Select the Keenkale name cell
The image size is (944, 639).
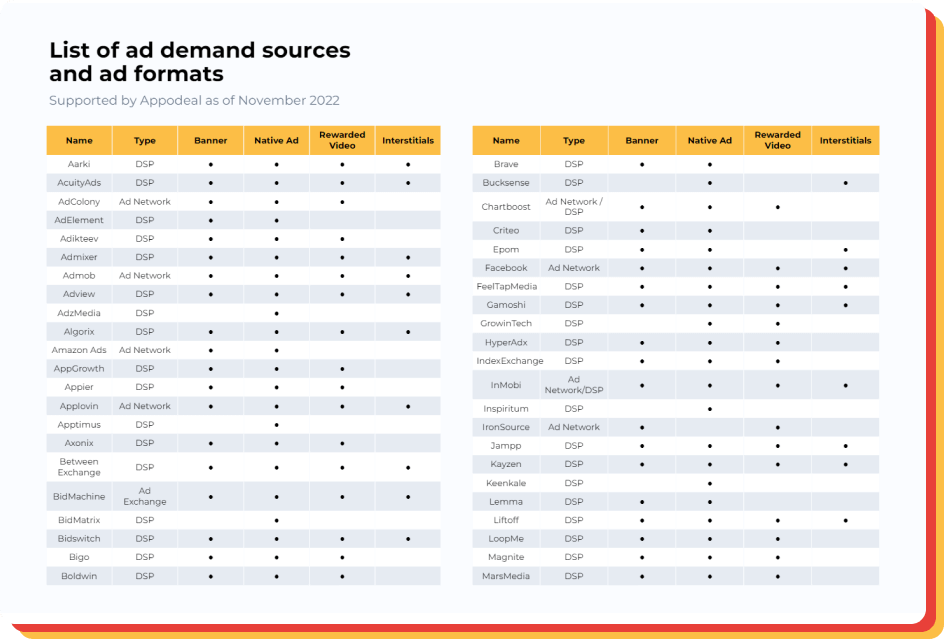point(506,483)
